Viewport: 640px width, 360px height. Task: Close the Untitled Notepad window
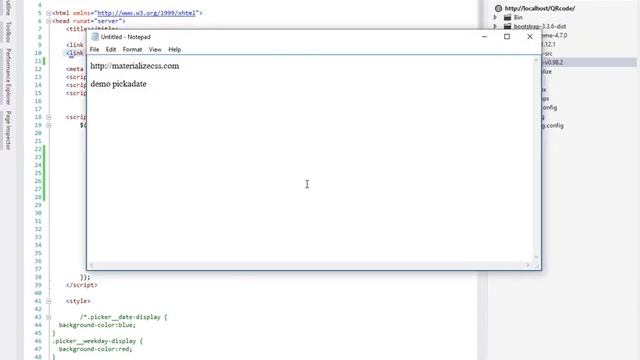tap(530, 37)
